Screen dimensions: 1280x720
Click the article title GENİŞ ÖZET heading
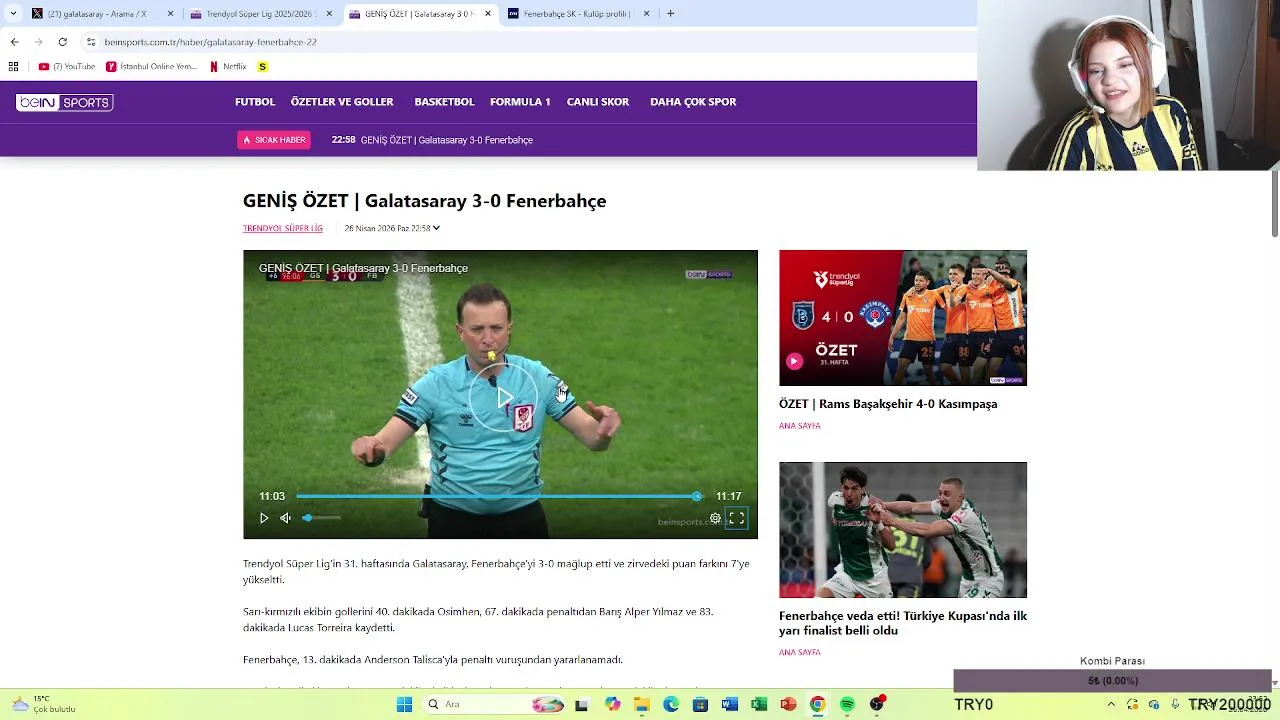[425, 201]
